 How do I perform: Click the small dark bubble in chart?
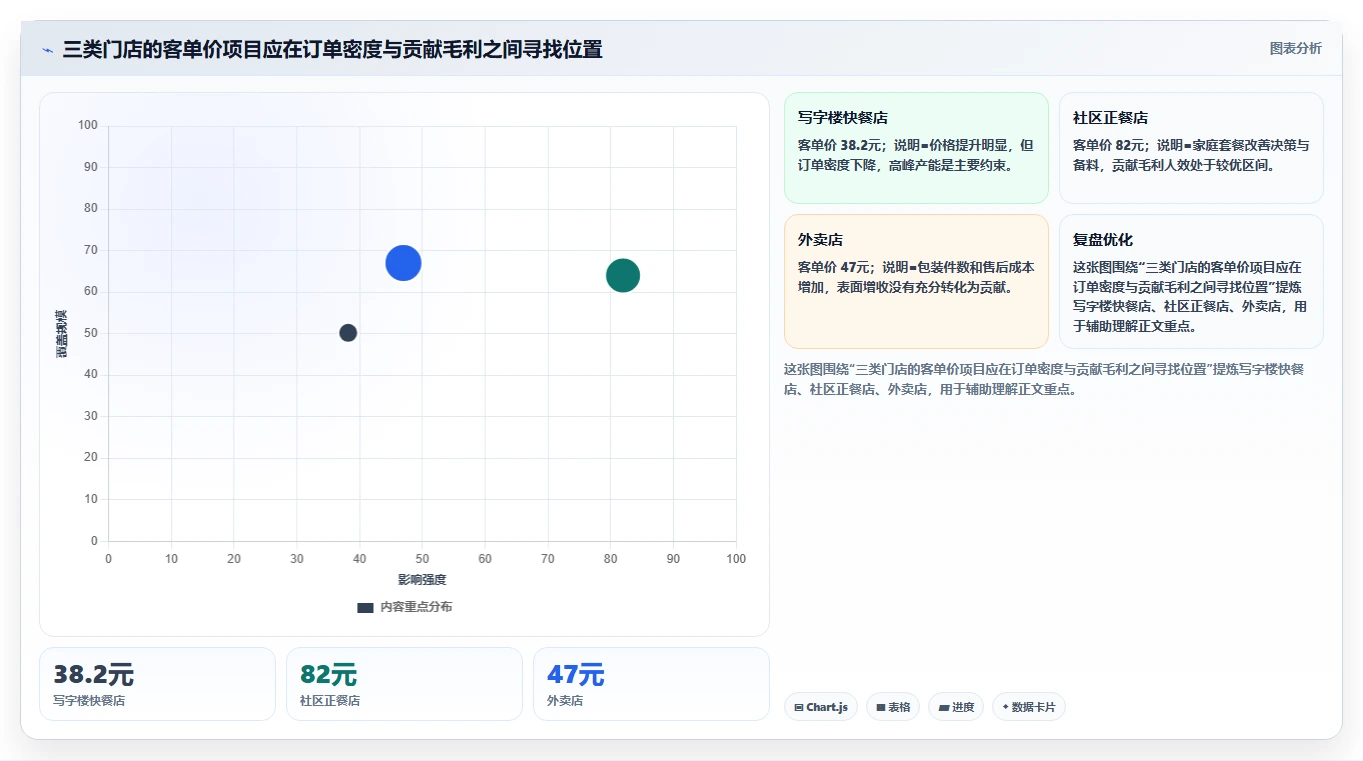click(348, 333)
